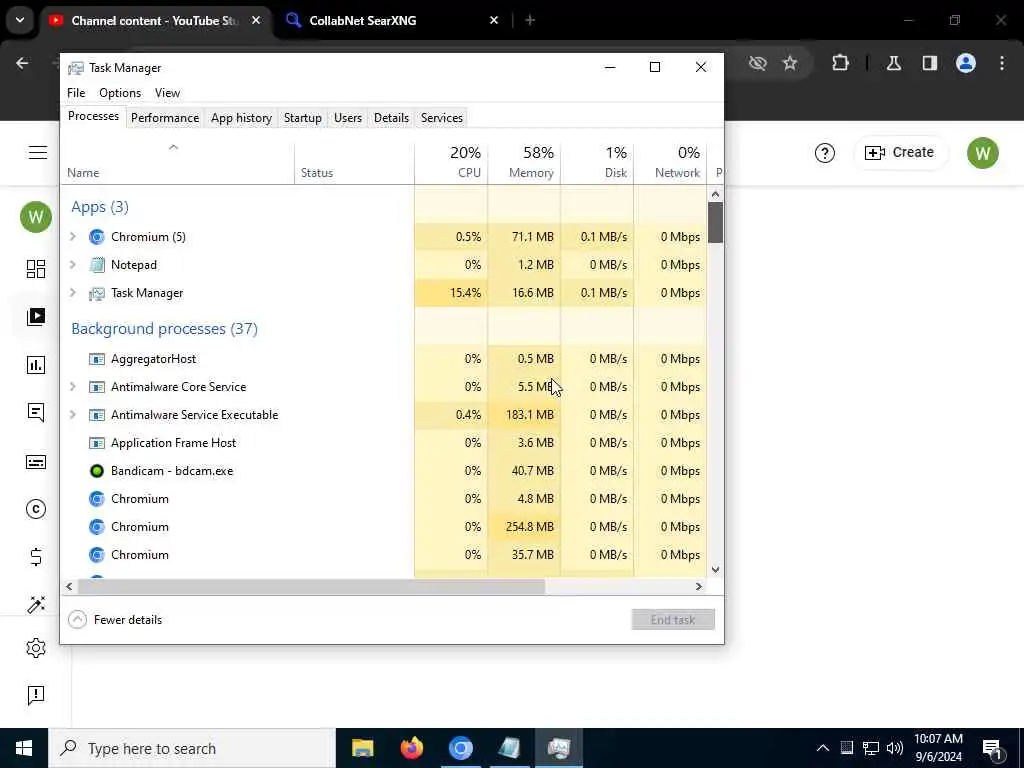Click the End task button
This screenshot has height=768, width=1024.
click(x=673, y=619)
